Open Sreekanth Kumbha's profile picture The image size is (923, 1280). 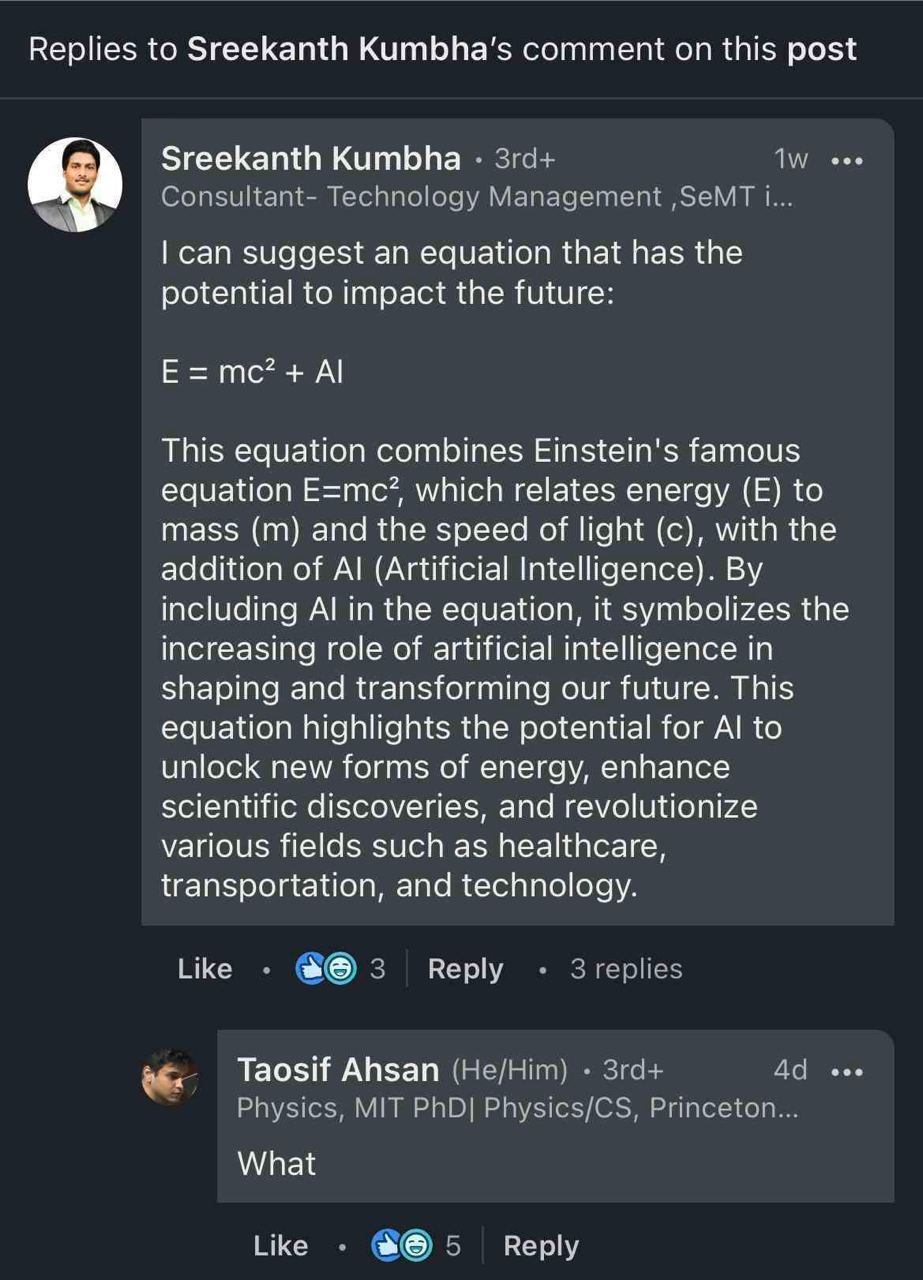pyautogui.click(x=75, y=185)
